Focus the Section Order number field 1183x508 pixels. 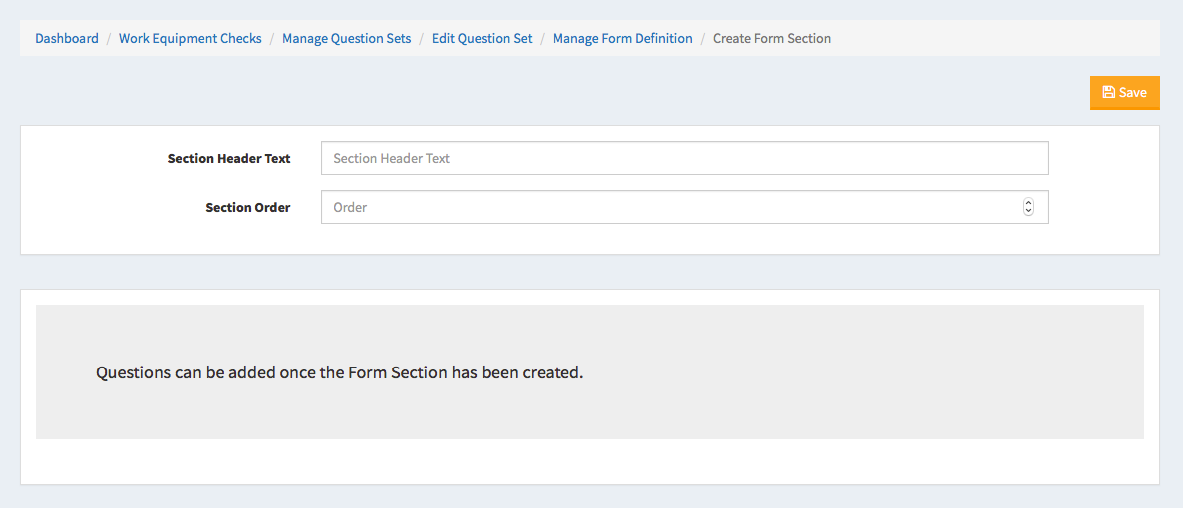(684, 207)
